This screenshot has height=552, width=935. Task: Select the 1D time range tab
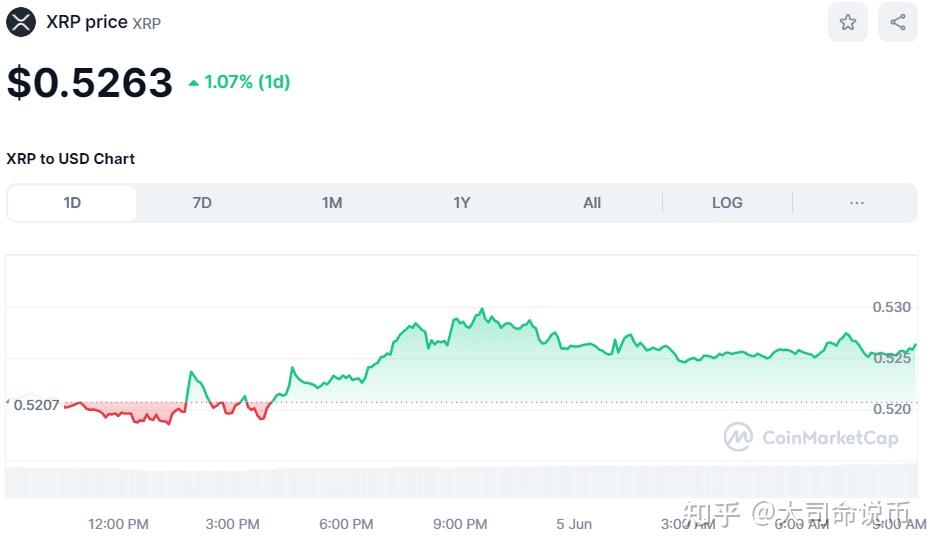click(72, 203)
